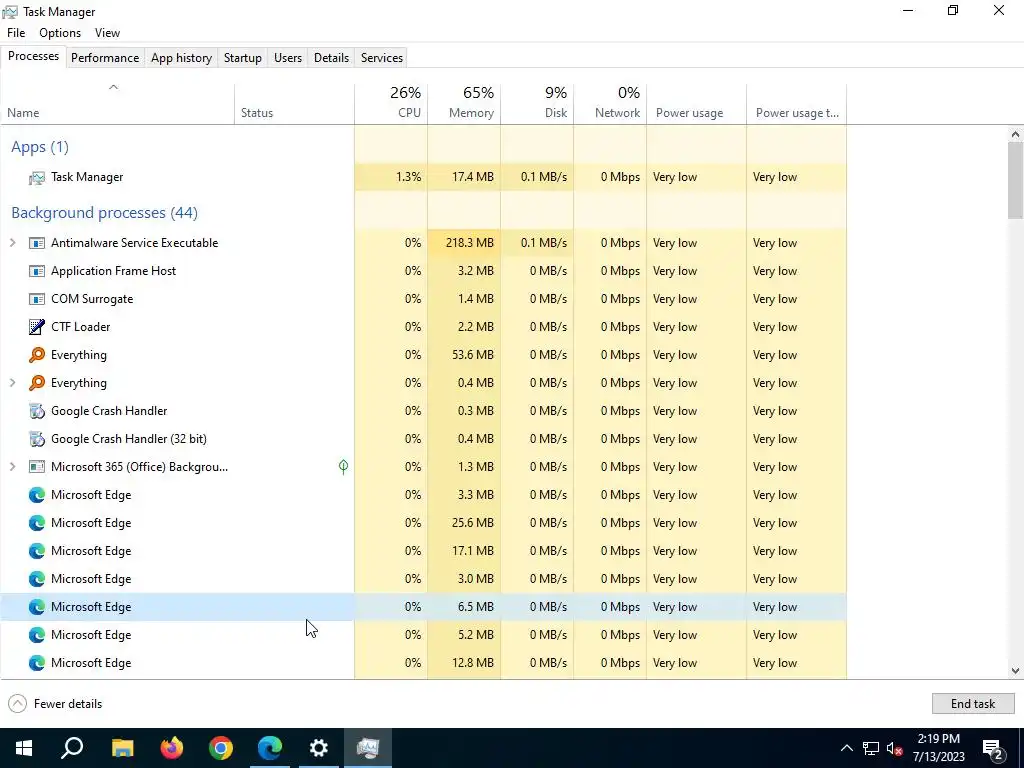Switch to the App history tab
Screen dimensions: 1024x768
point(182,57)
